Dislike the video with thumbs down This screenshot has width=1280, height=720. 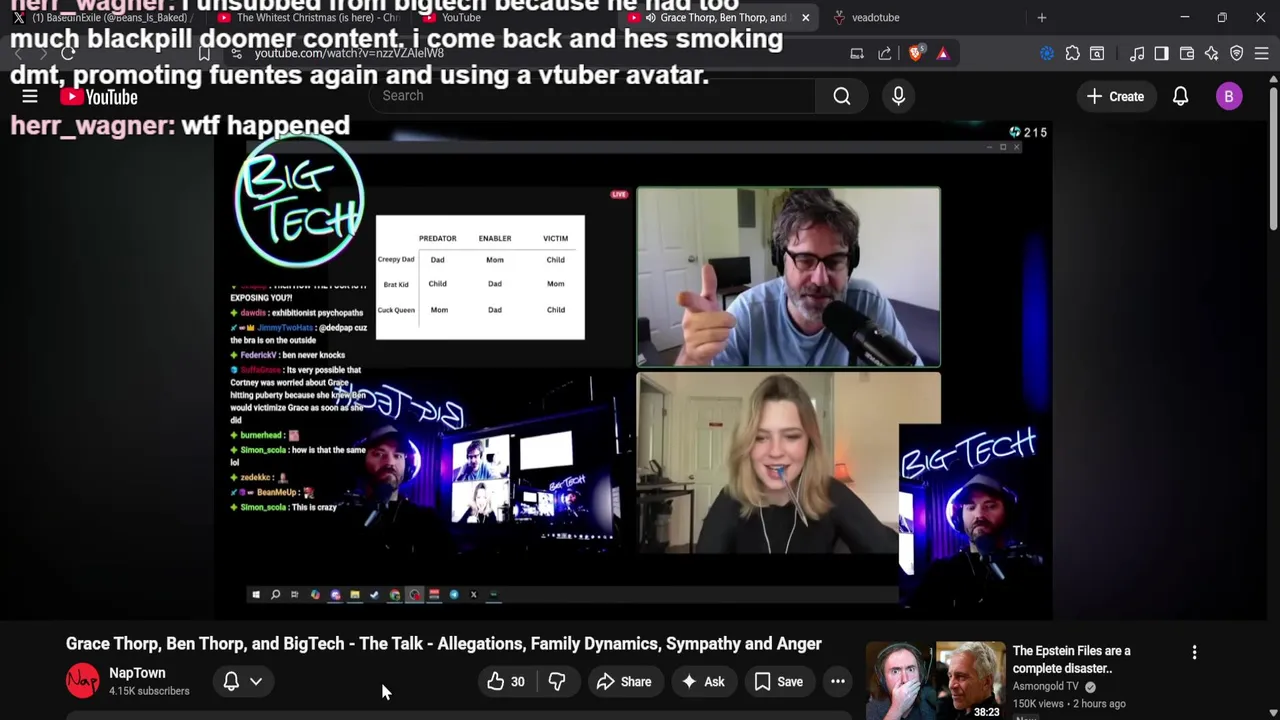557,681
